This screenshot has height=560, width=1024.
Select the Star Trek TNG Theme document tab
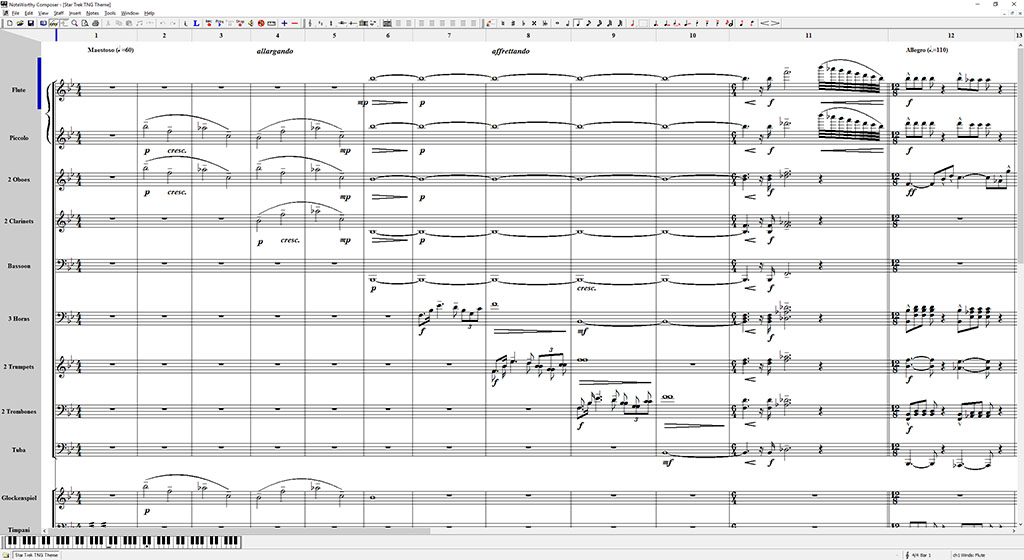tap(36, 555)
